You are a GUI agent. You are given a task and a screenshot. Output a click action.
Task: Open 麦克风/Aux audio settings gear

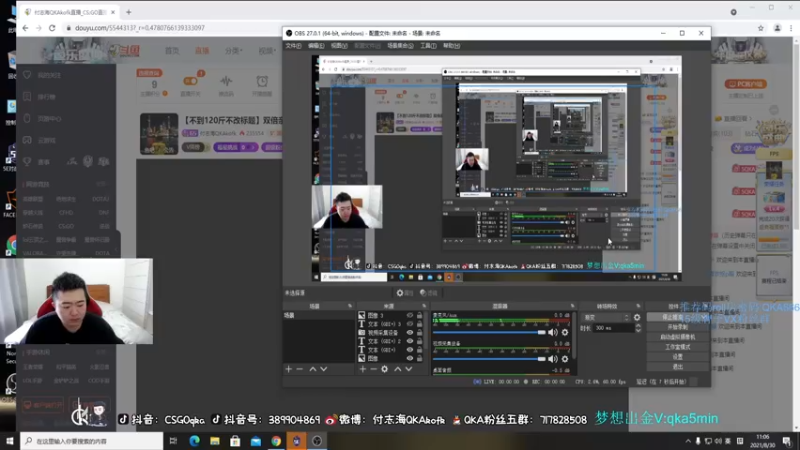[x=565, y=332]
